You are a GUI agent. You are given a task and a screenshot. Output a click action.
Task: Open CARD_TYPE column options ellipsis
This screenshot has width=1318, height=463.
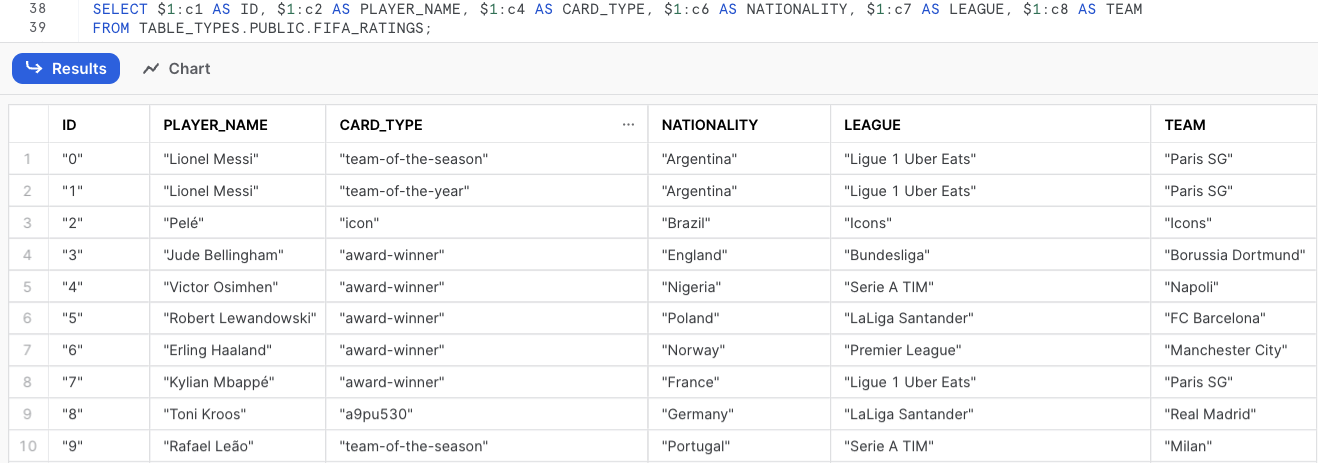pos(628,125)
